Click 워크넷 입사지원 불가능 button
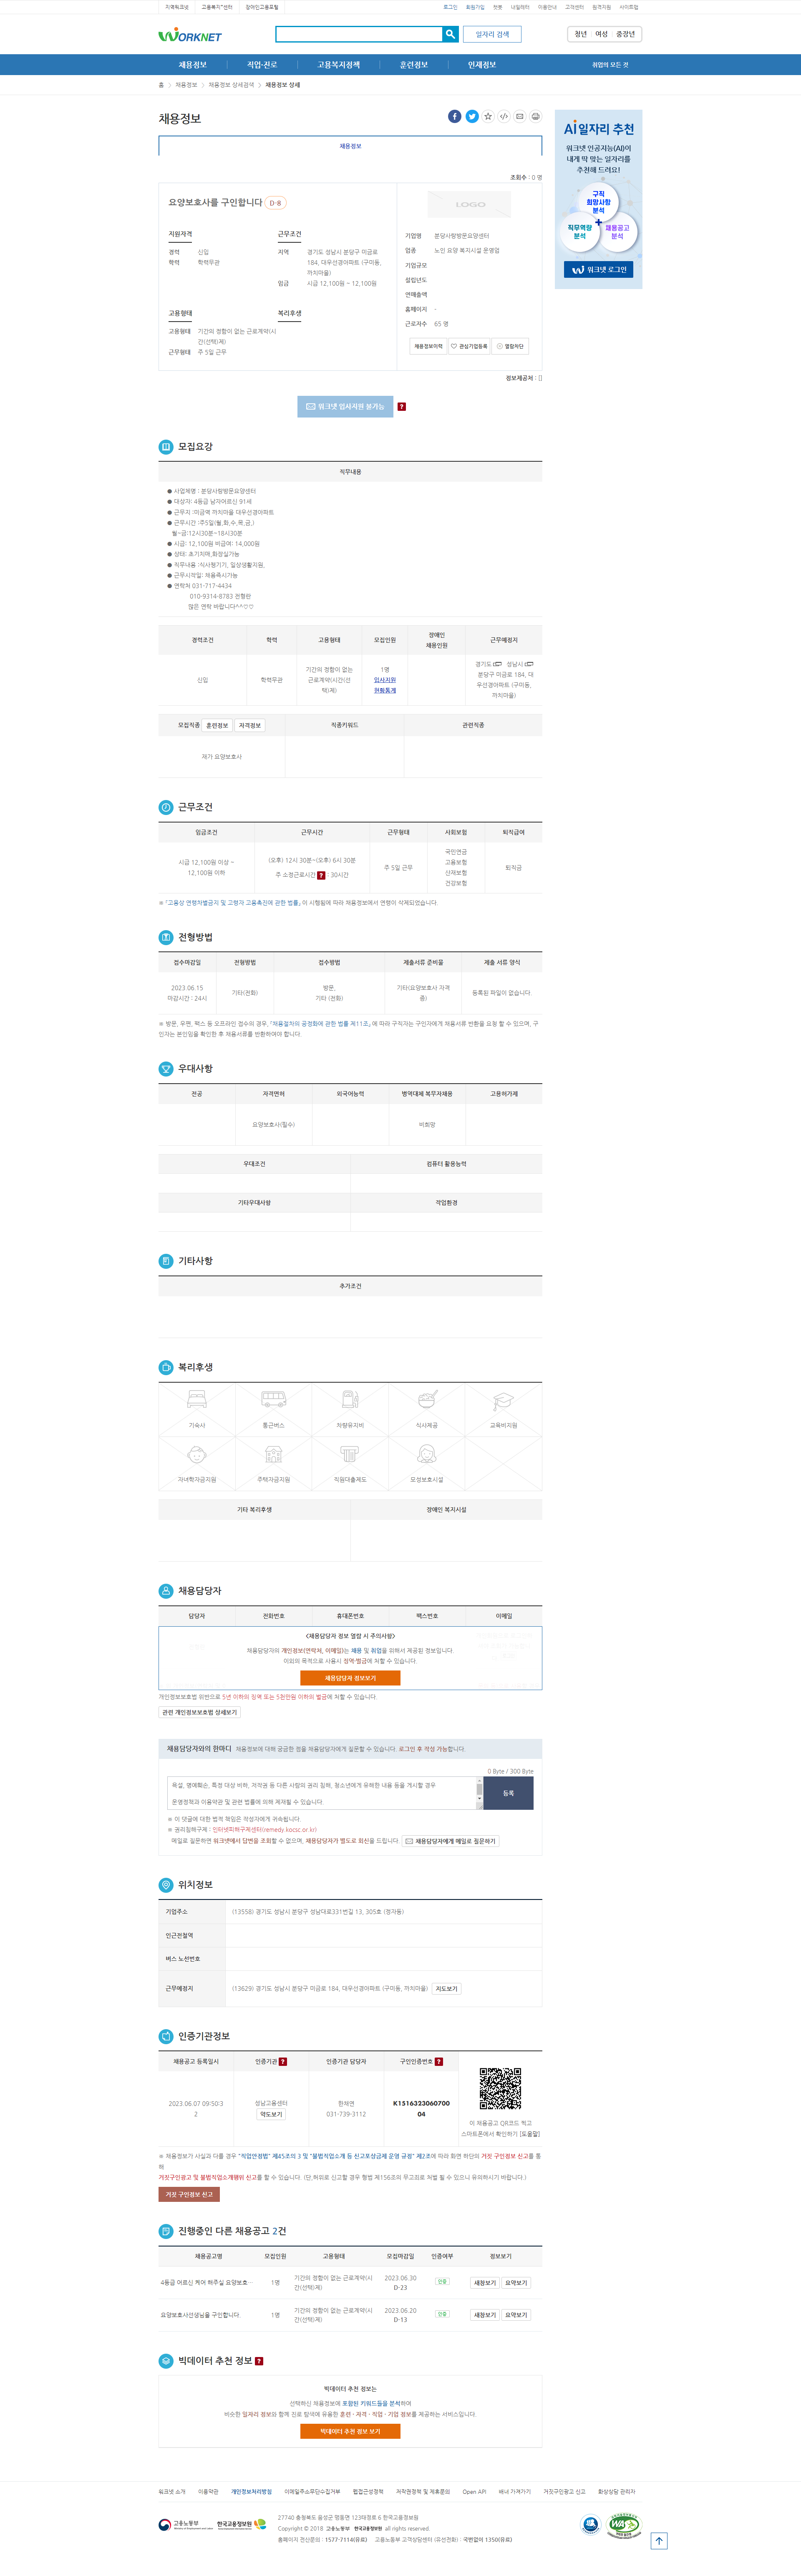Screen dimensions: 801x2576 point(345,407)
